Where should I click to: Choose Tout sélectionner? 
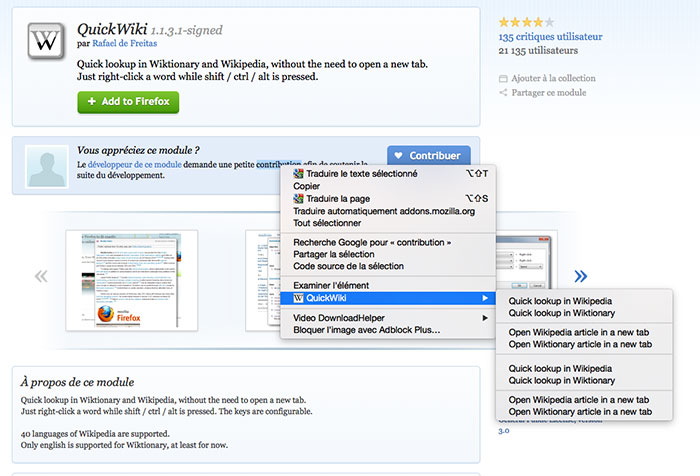point(388,223)
